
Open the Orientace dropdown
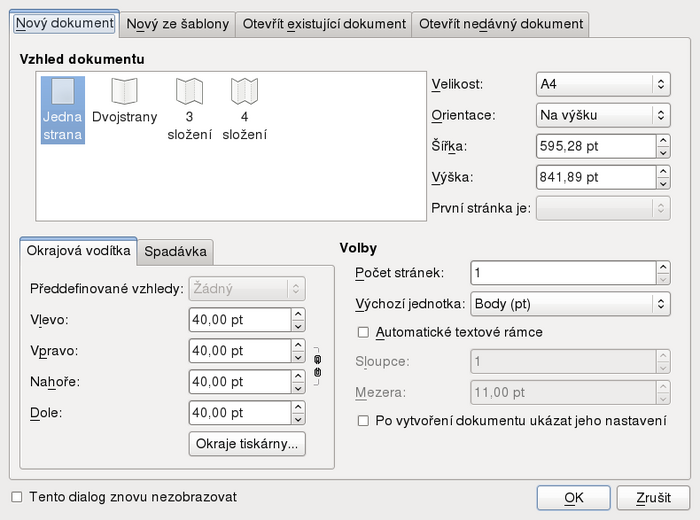click(x=602, y=115)
